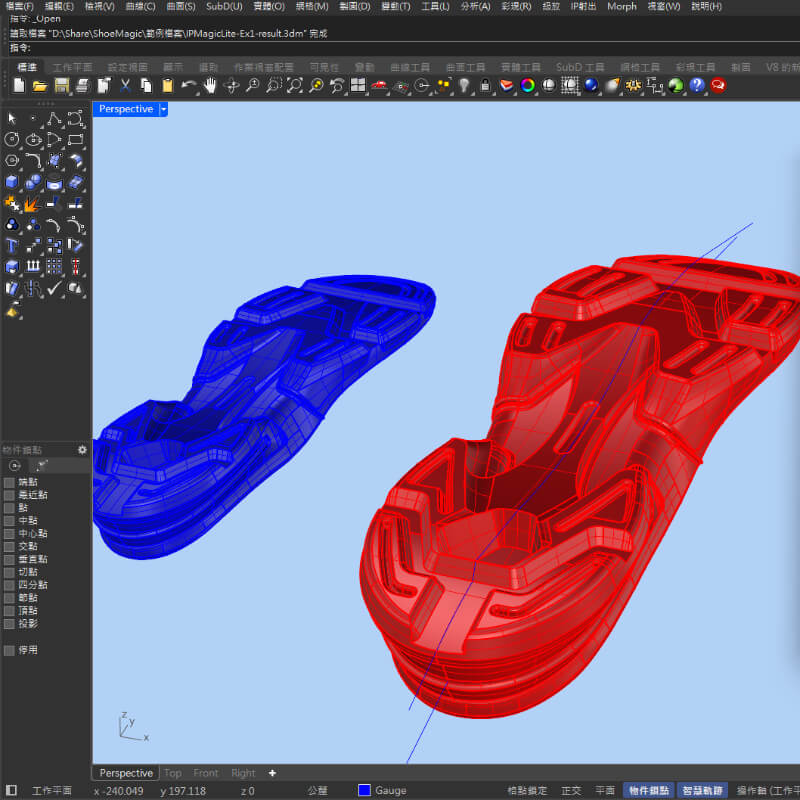This screenshot has height=800, width=800.
Task: Click the green checkmark icon in sidebar
Action: [x=55, y=288]
